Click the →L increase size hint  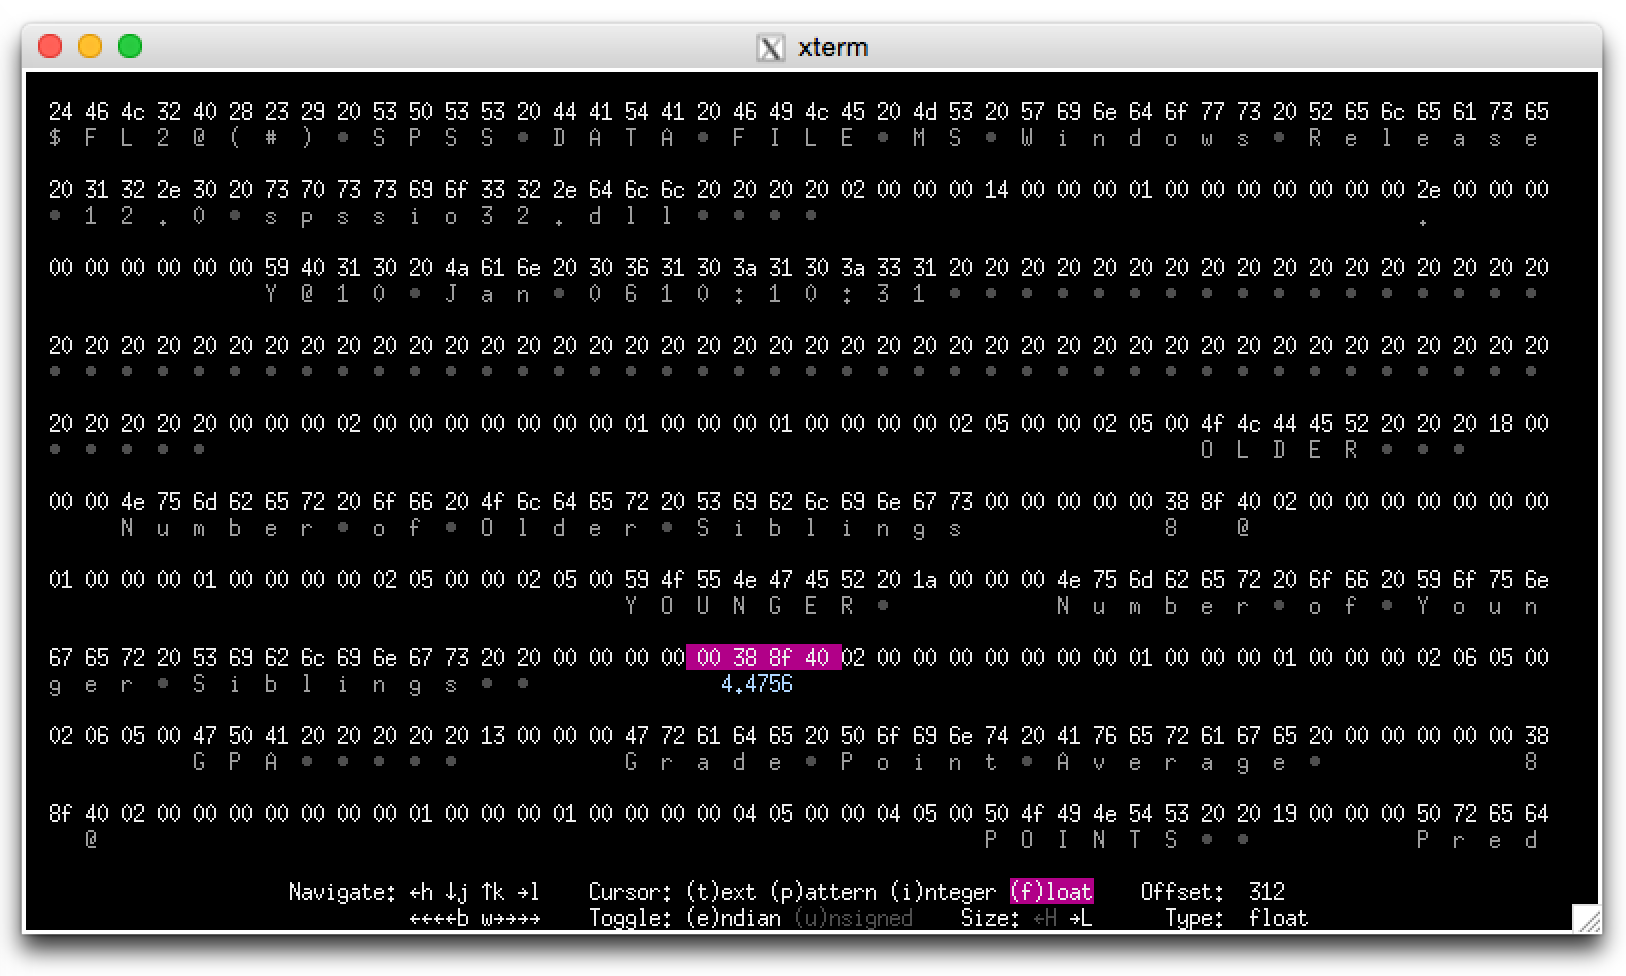point(1081,918)
